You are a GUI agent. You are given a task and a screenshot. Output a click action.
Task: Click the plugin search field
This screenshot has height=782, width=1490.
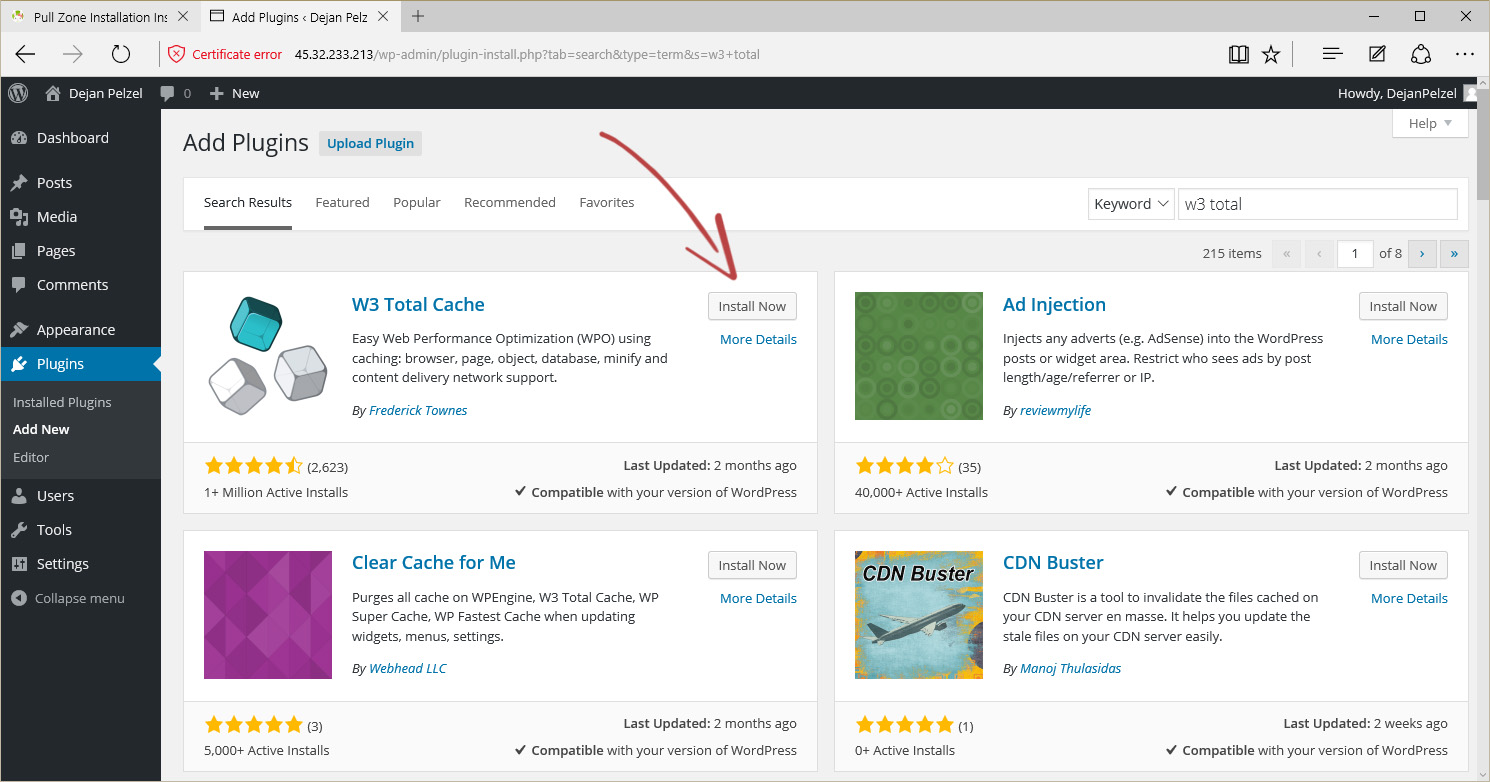1318,204
